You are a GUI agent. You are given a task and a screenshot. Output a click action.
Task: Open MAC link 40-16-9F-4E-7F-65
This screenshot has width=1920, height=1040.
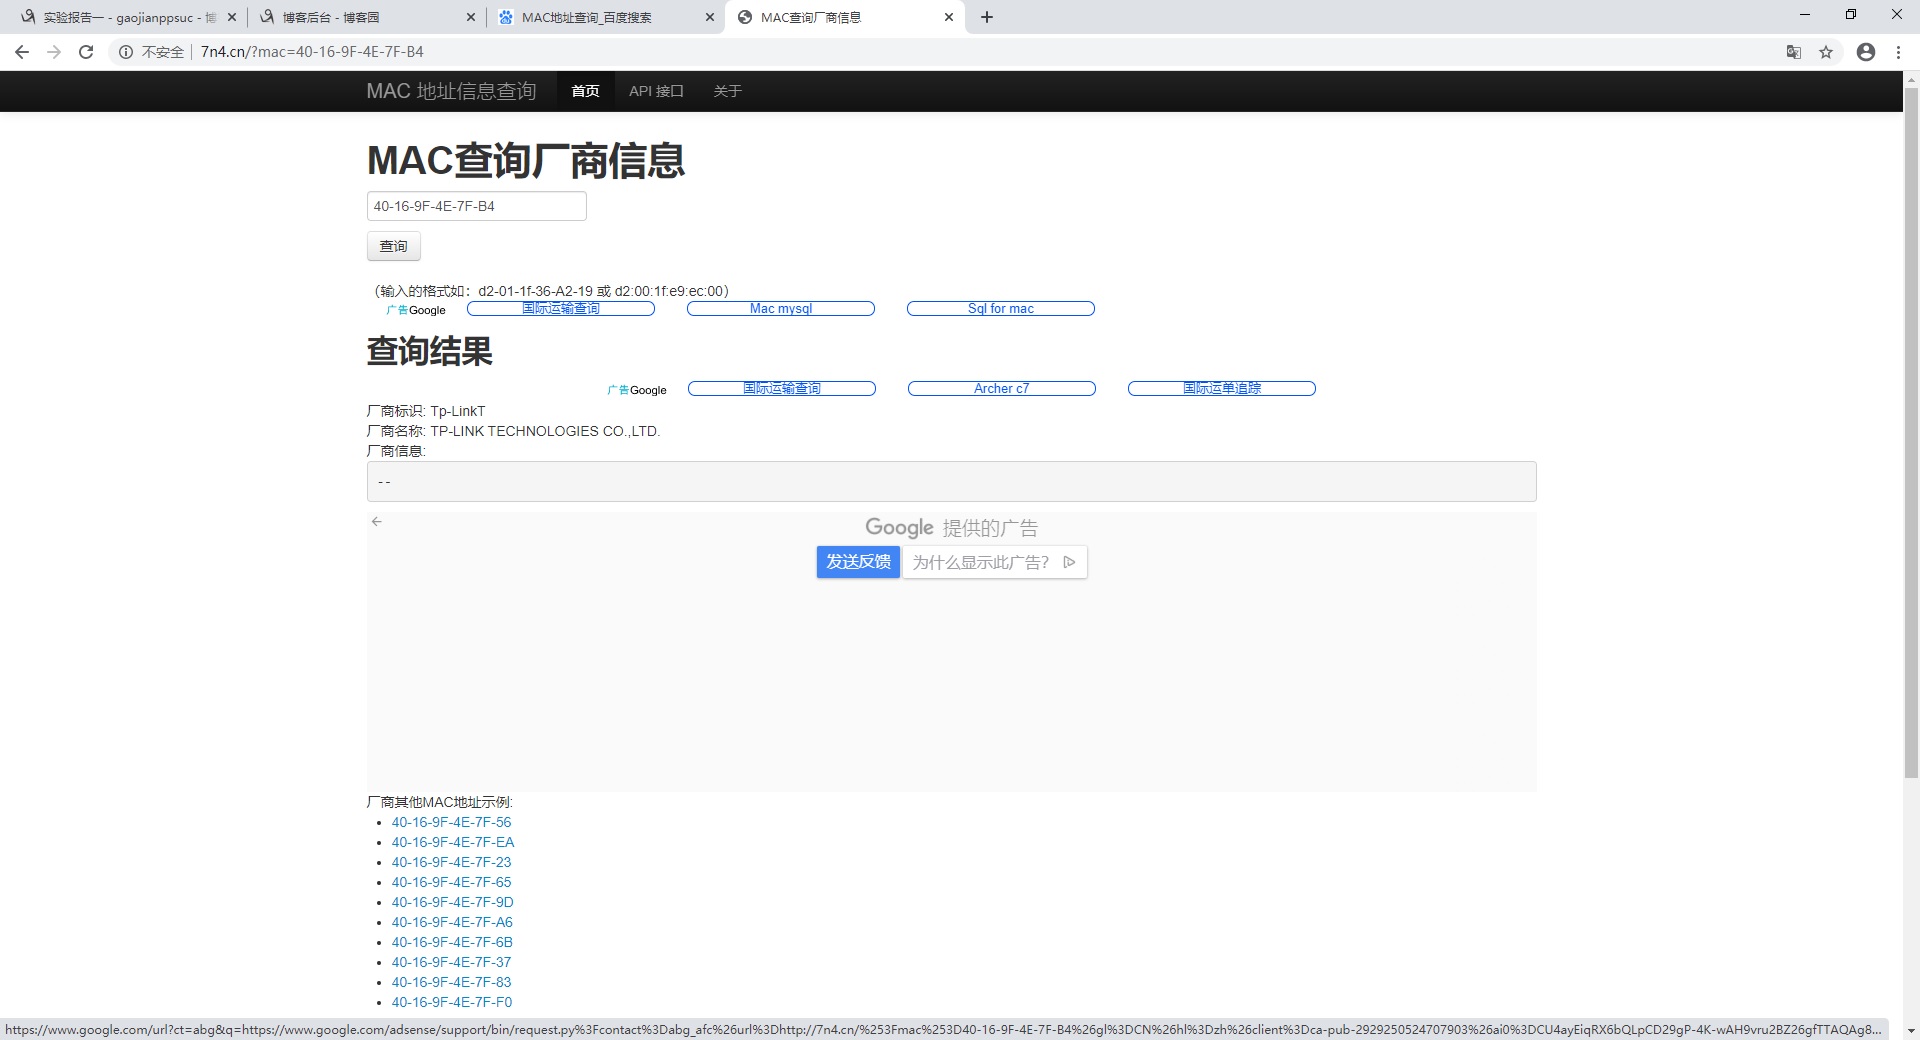point(451,882)
